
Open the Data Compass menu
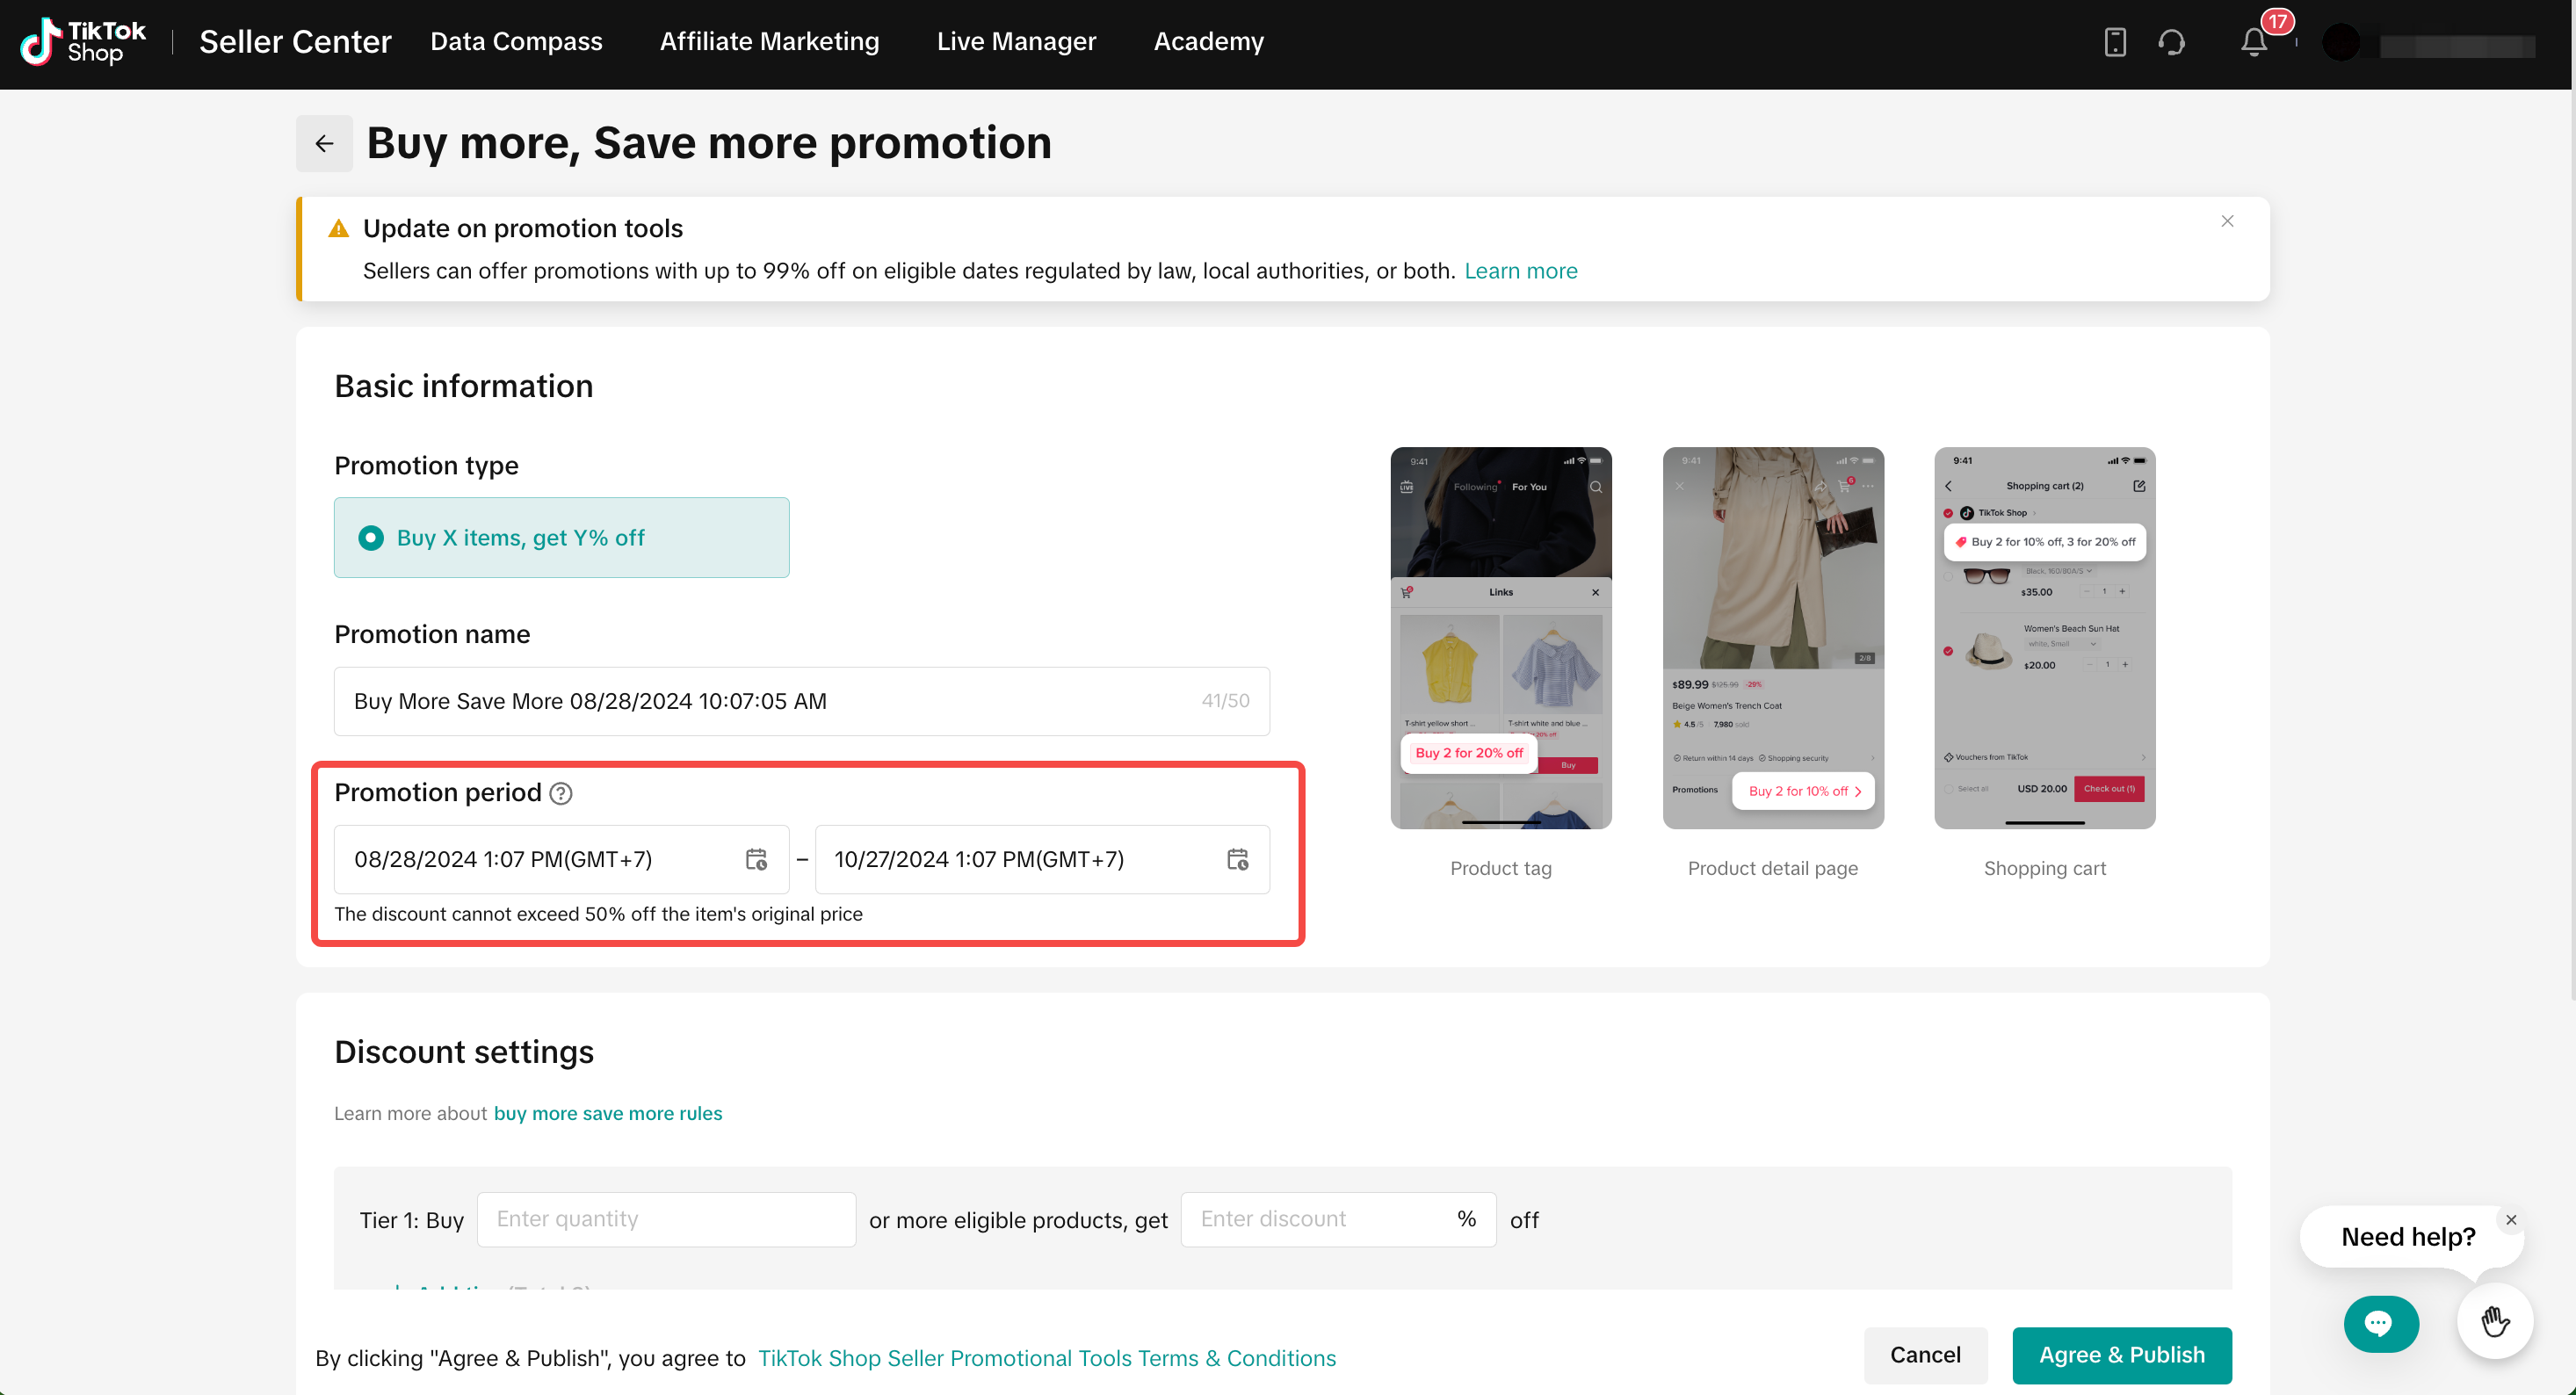(516, 41)
